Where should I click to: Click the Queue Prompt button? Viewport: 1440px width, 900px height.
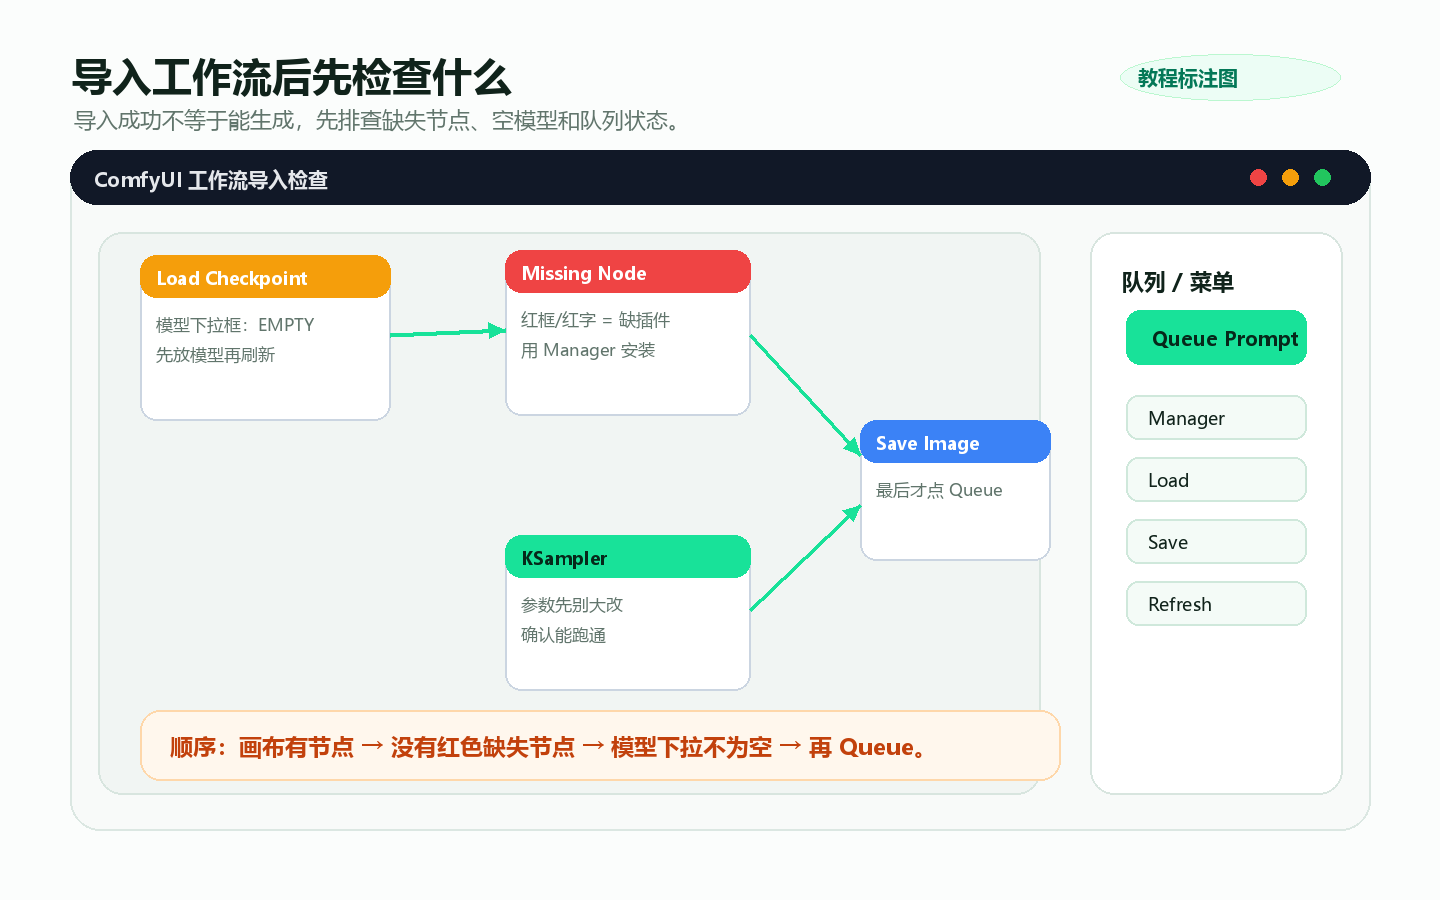pos(1216,338)
